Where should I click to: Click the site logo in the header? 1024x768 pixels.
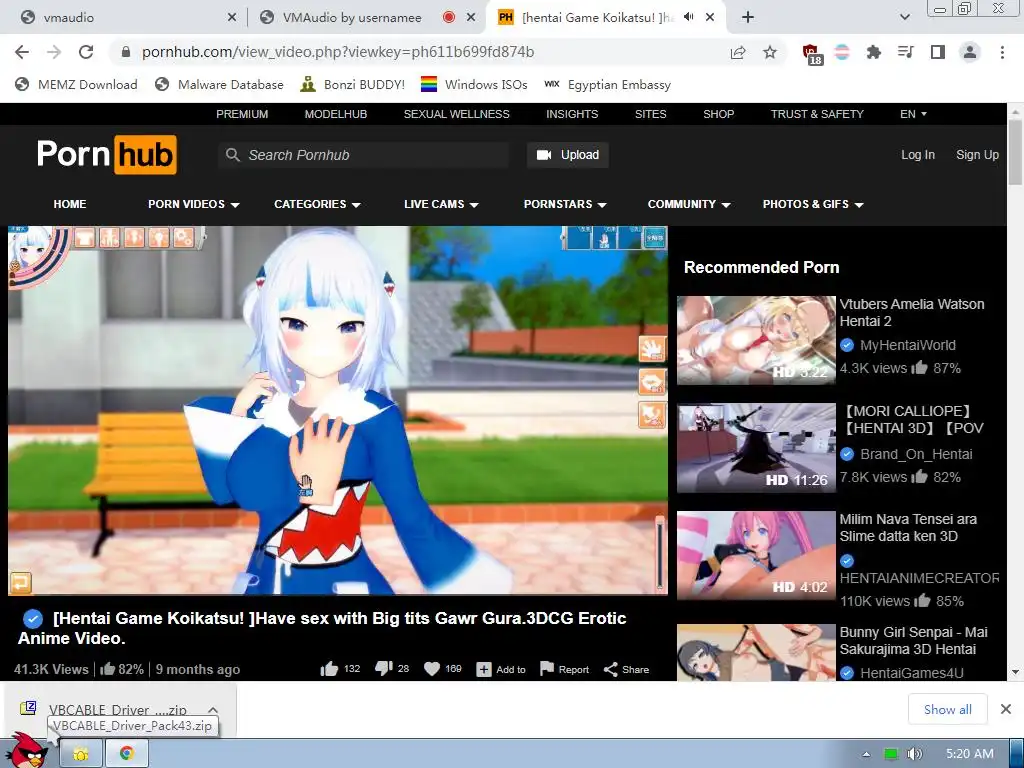coord(106,155)
